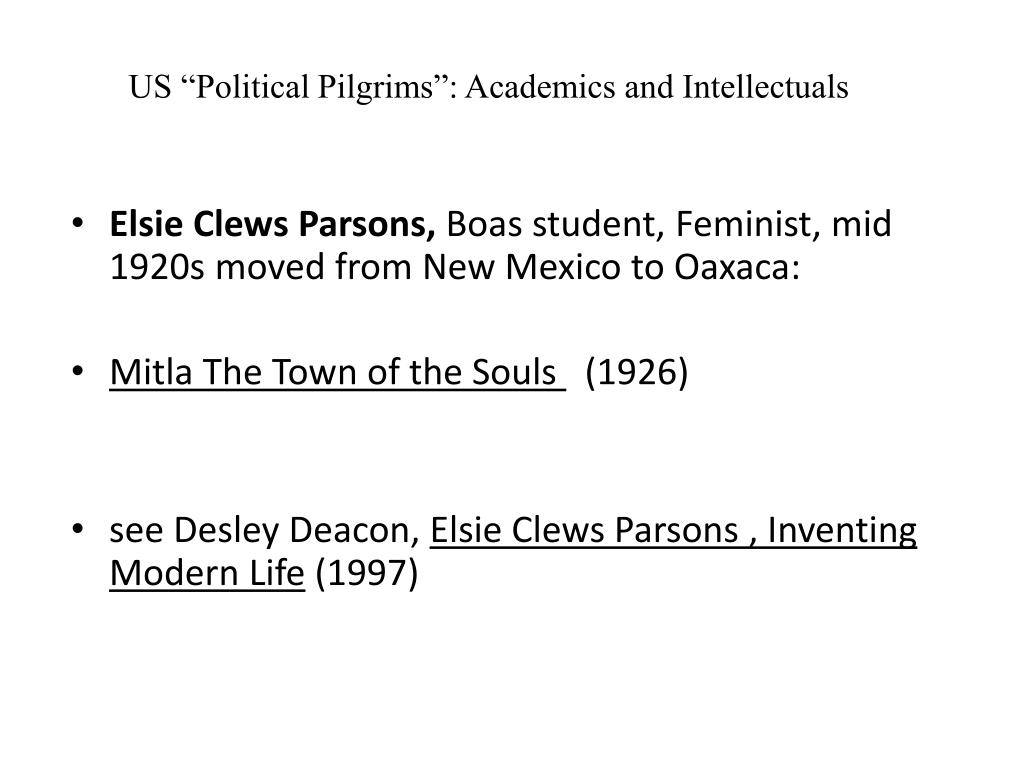The height and width of the screenshot is (768, 1024).
Task: Click the phrase 'New Mexico to Oaxaca:'
Action: (x=611, y=267)
